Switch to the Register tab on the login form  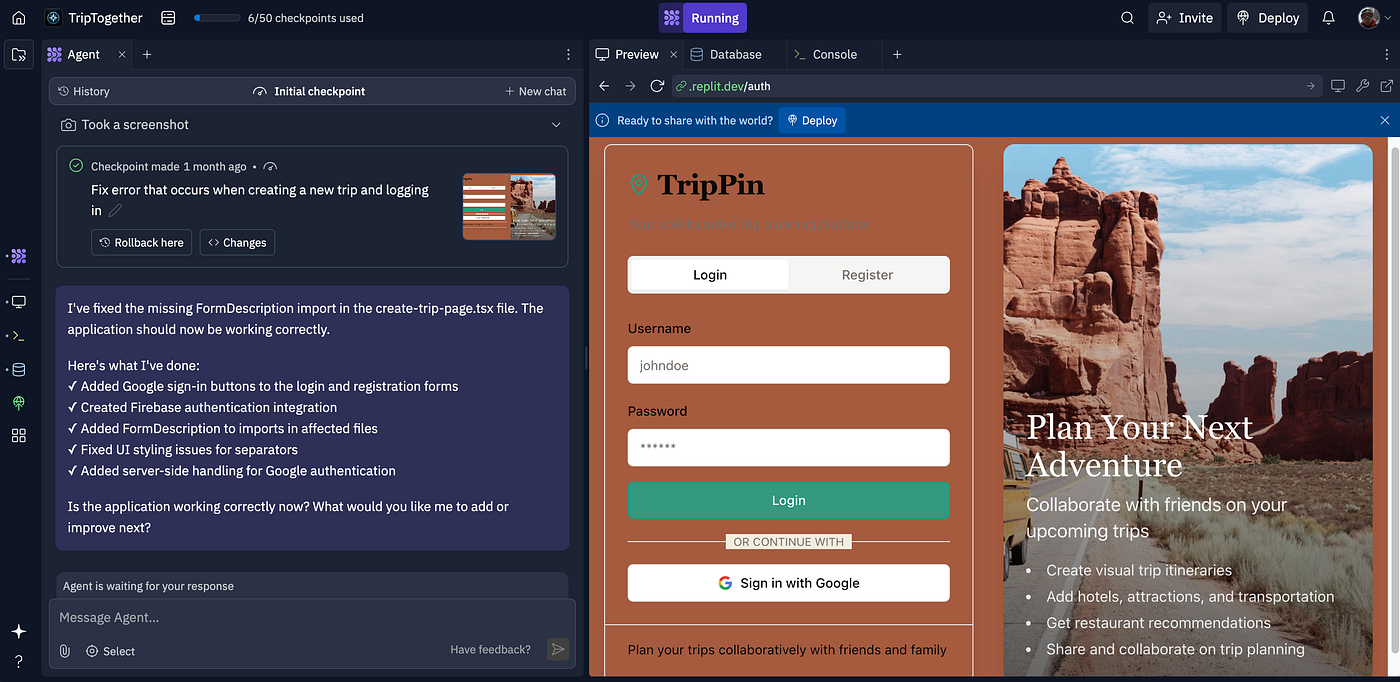tap(867, 274)
